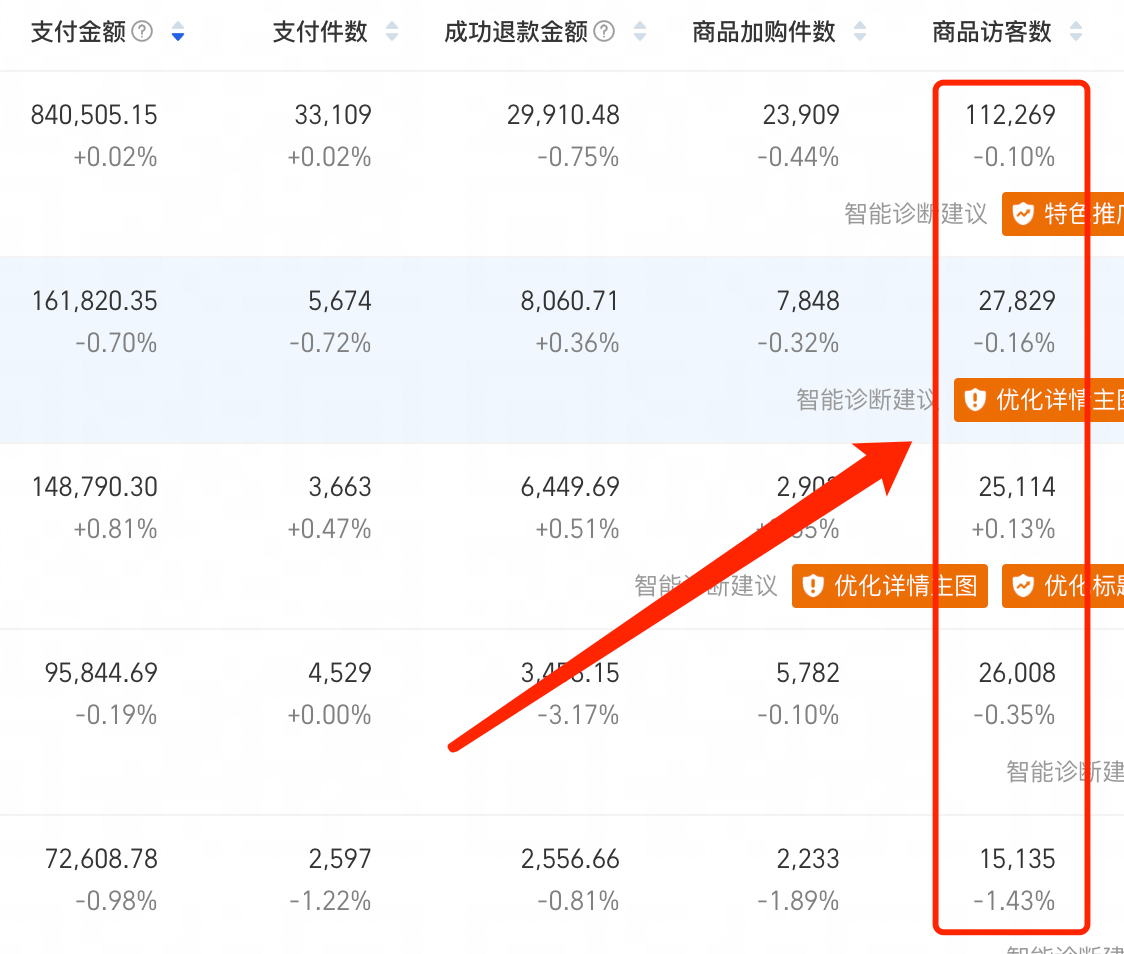1124x954 pixels.
Task: Click the visitor count 27,829
Action: click(1017, 301)
